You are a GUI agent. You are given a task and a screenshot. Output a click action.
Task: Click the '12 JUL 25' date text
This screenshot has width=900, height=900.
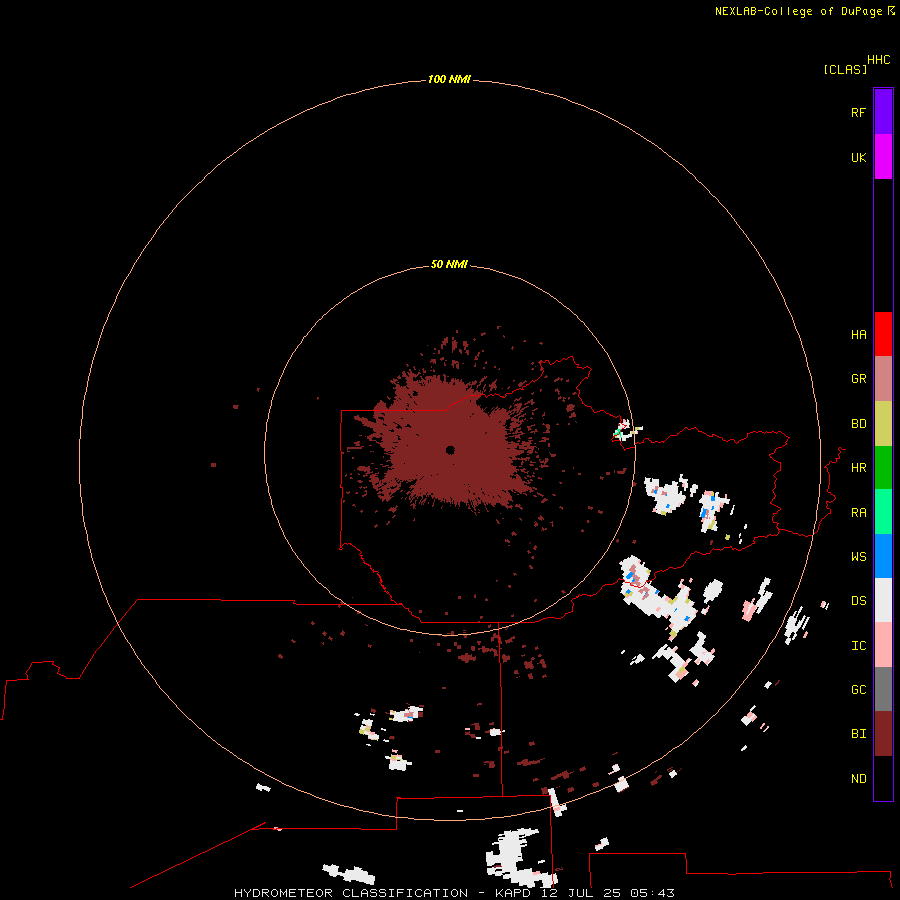580,893
